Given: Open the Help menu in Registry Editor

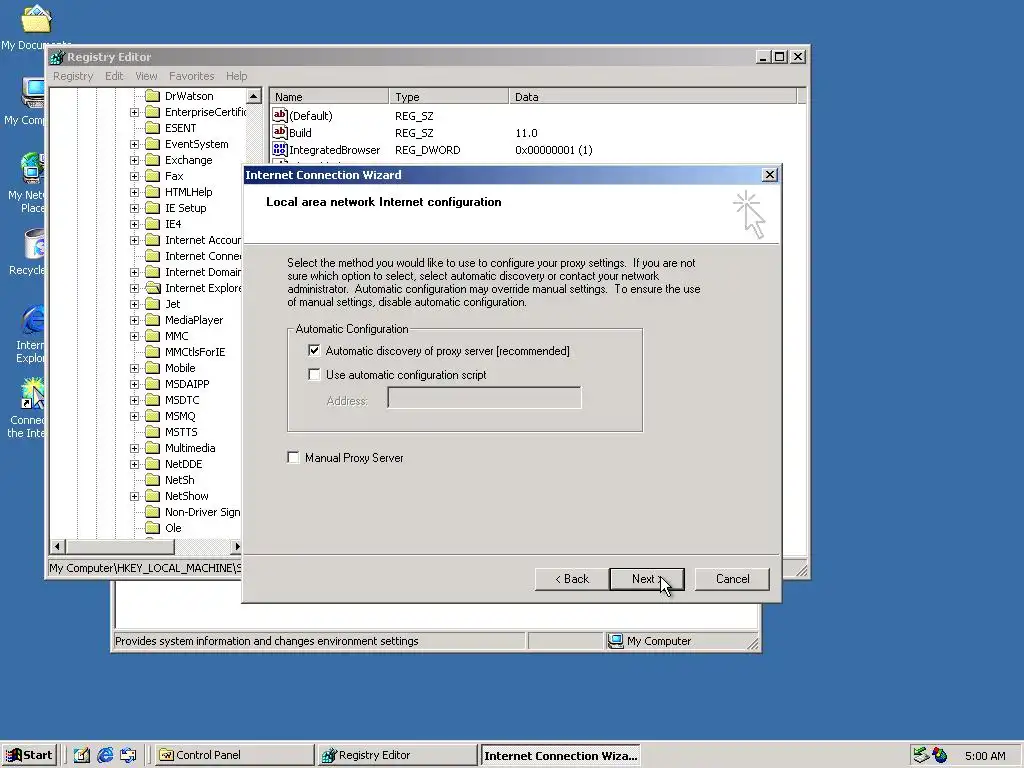Looking at the screenshot, I should (236, 76).
